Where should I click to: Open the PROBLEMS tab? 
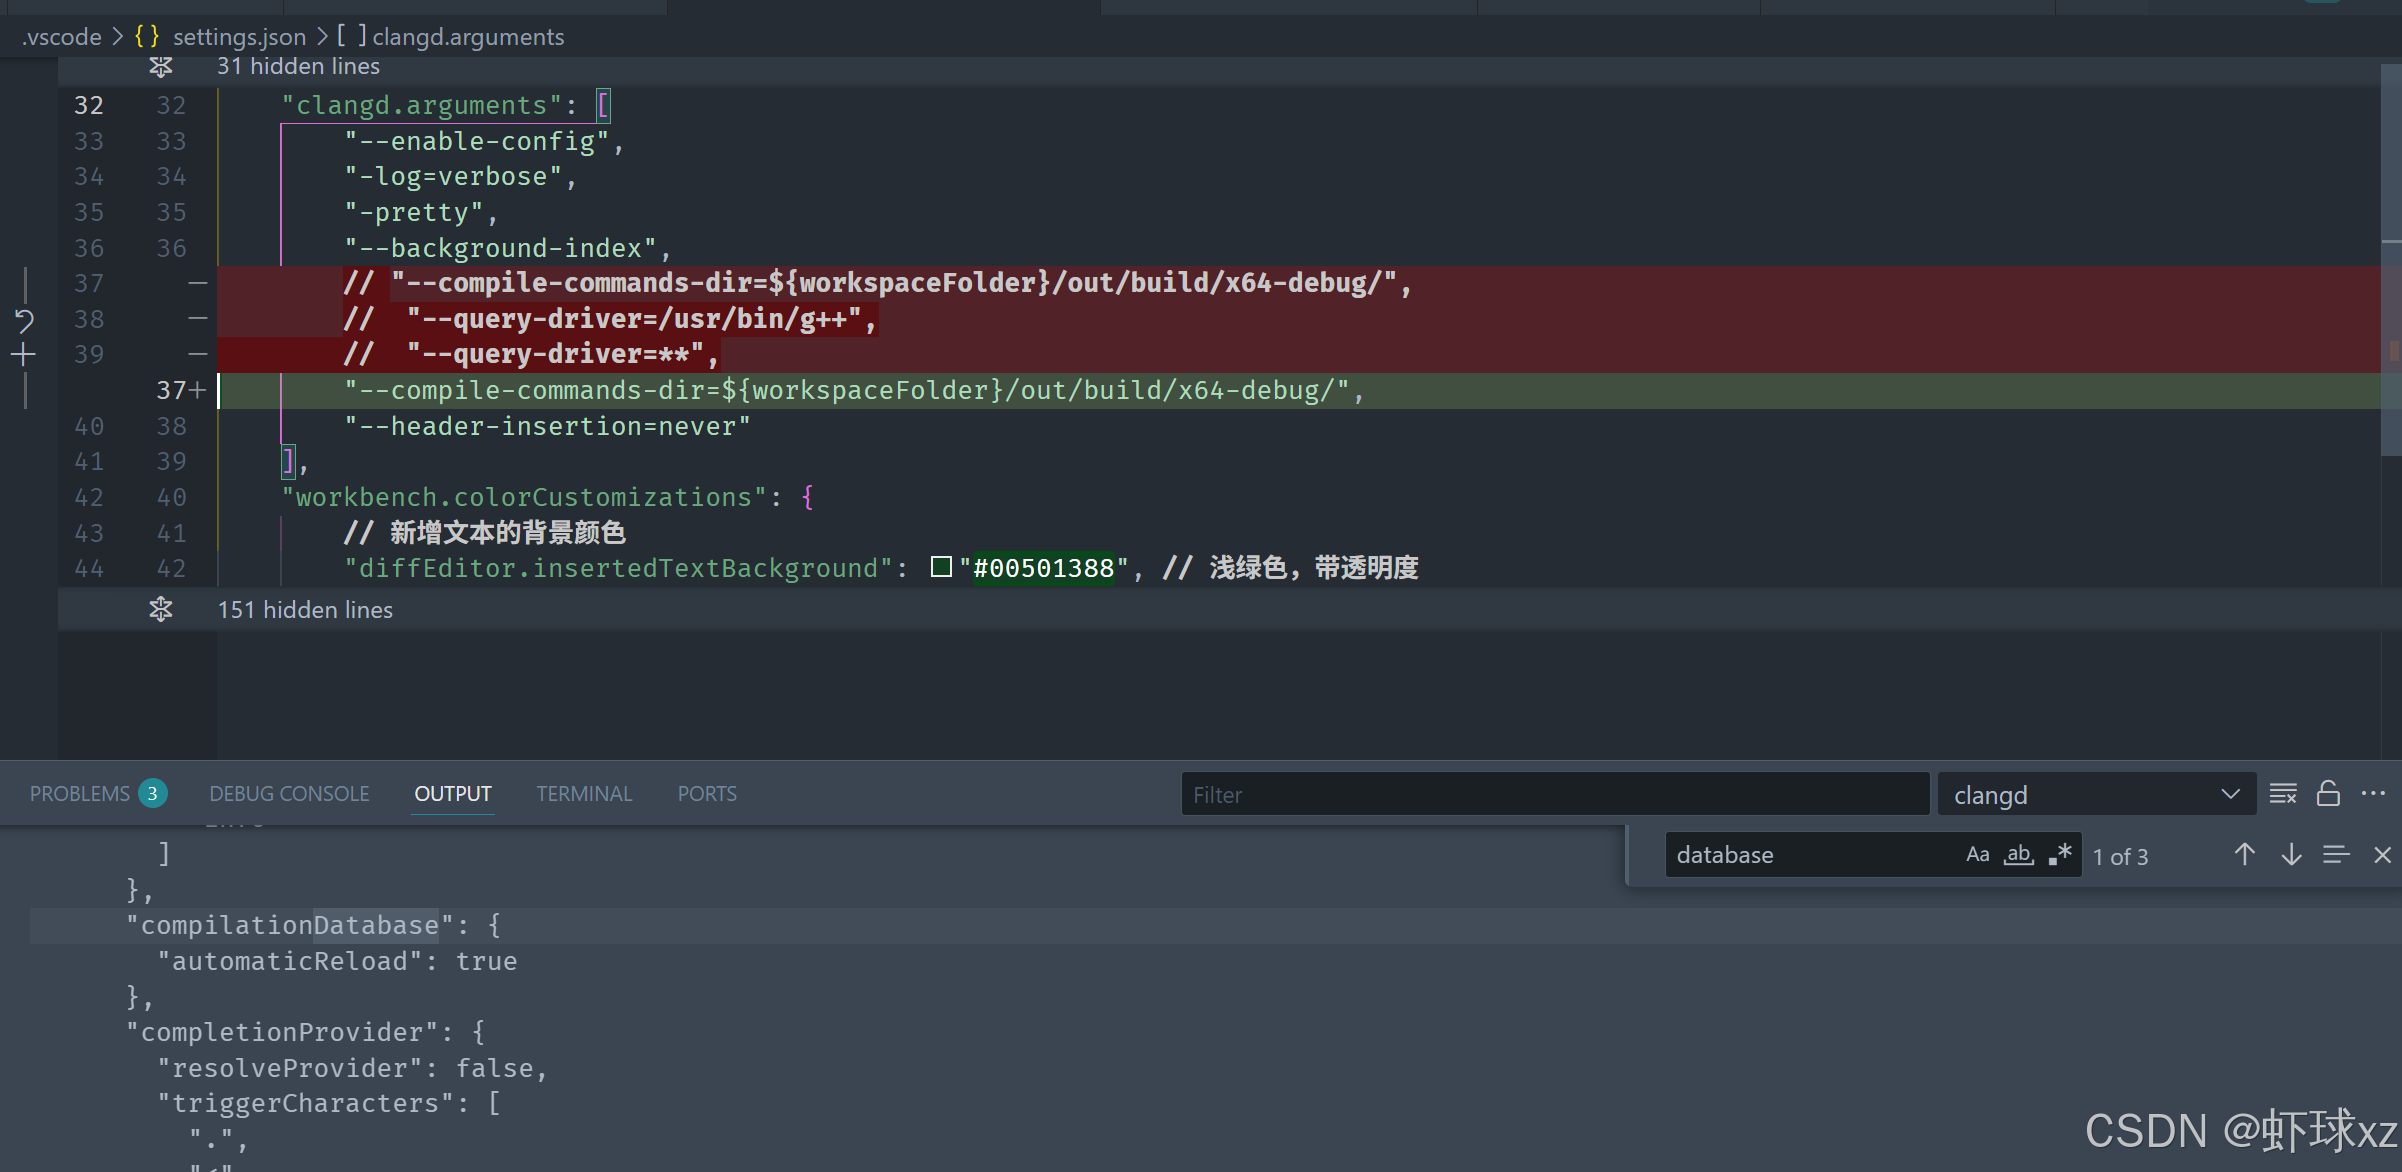pos(80,794)
